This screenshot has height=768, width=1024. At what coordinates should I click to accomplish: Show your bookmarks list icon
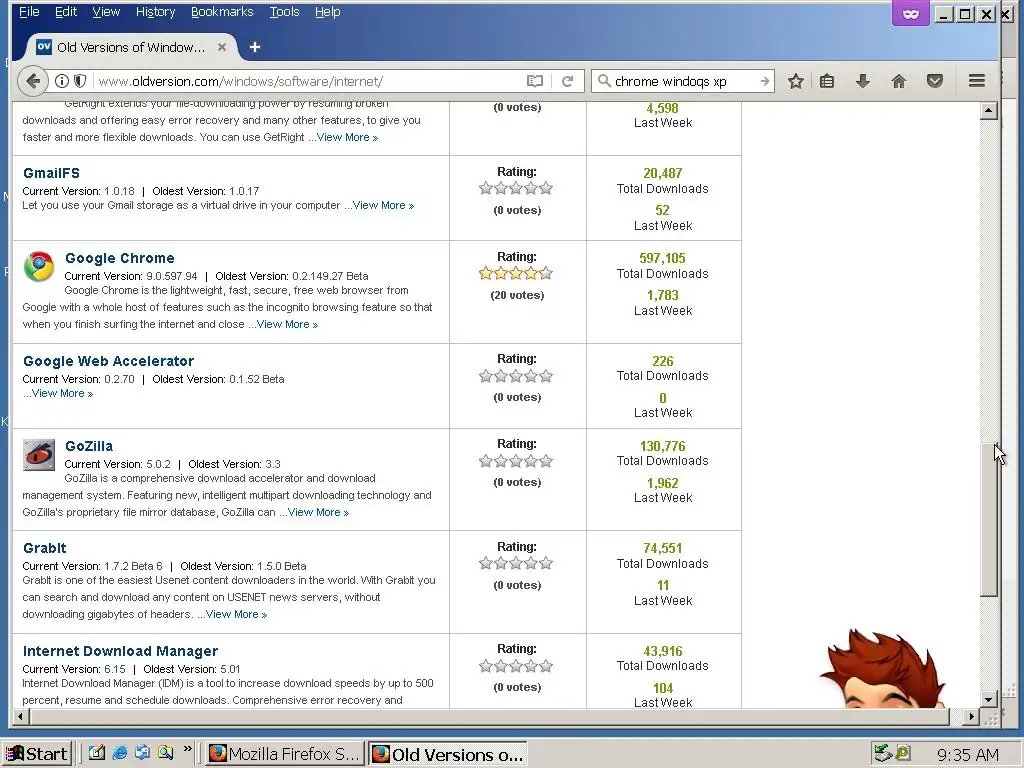(x=827, y=81)
